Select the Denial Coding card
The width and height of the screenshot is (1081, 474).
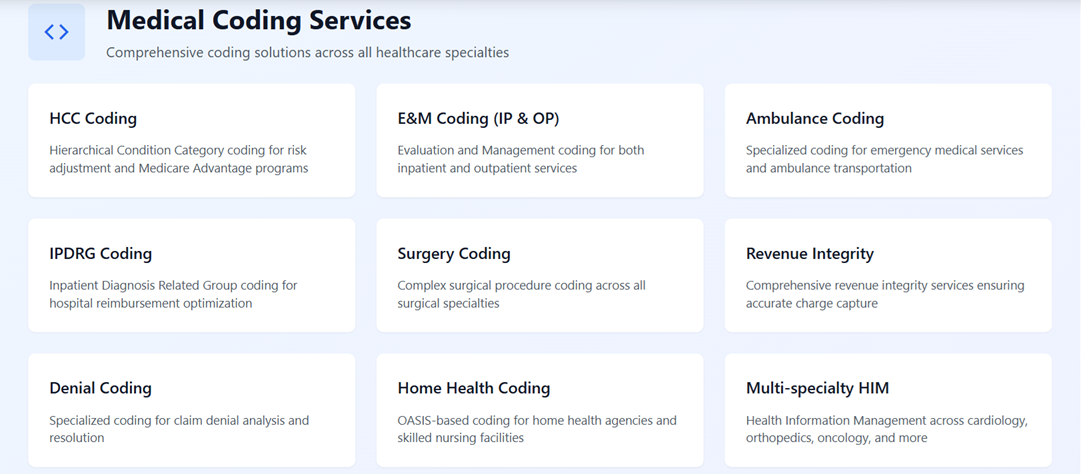[192, 411]
